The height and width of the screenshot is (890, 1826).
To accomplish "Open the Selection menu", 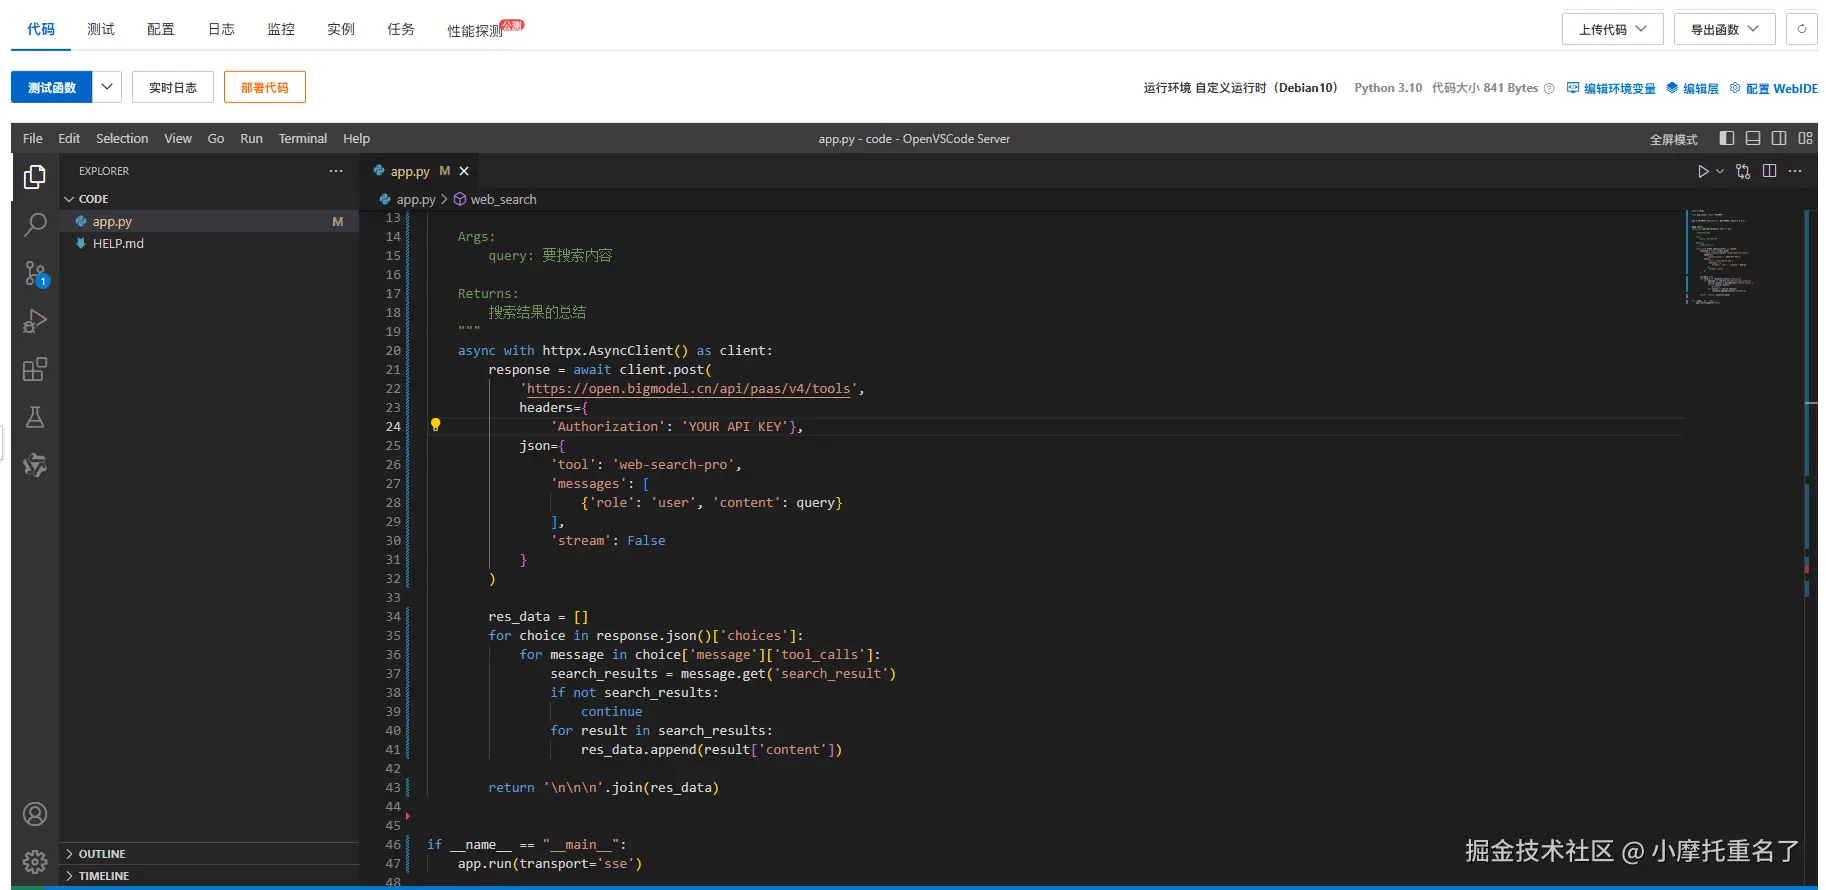I will pyautogui.click(x=122, y=138).
